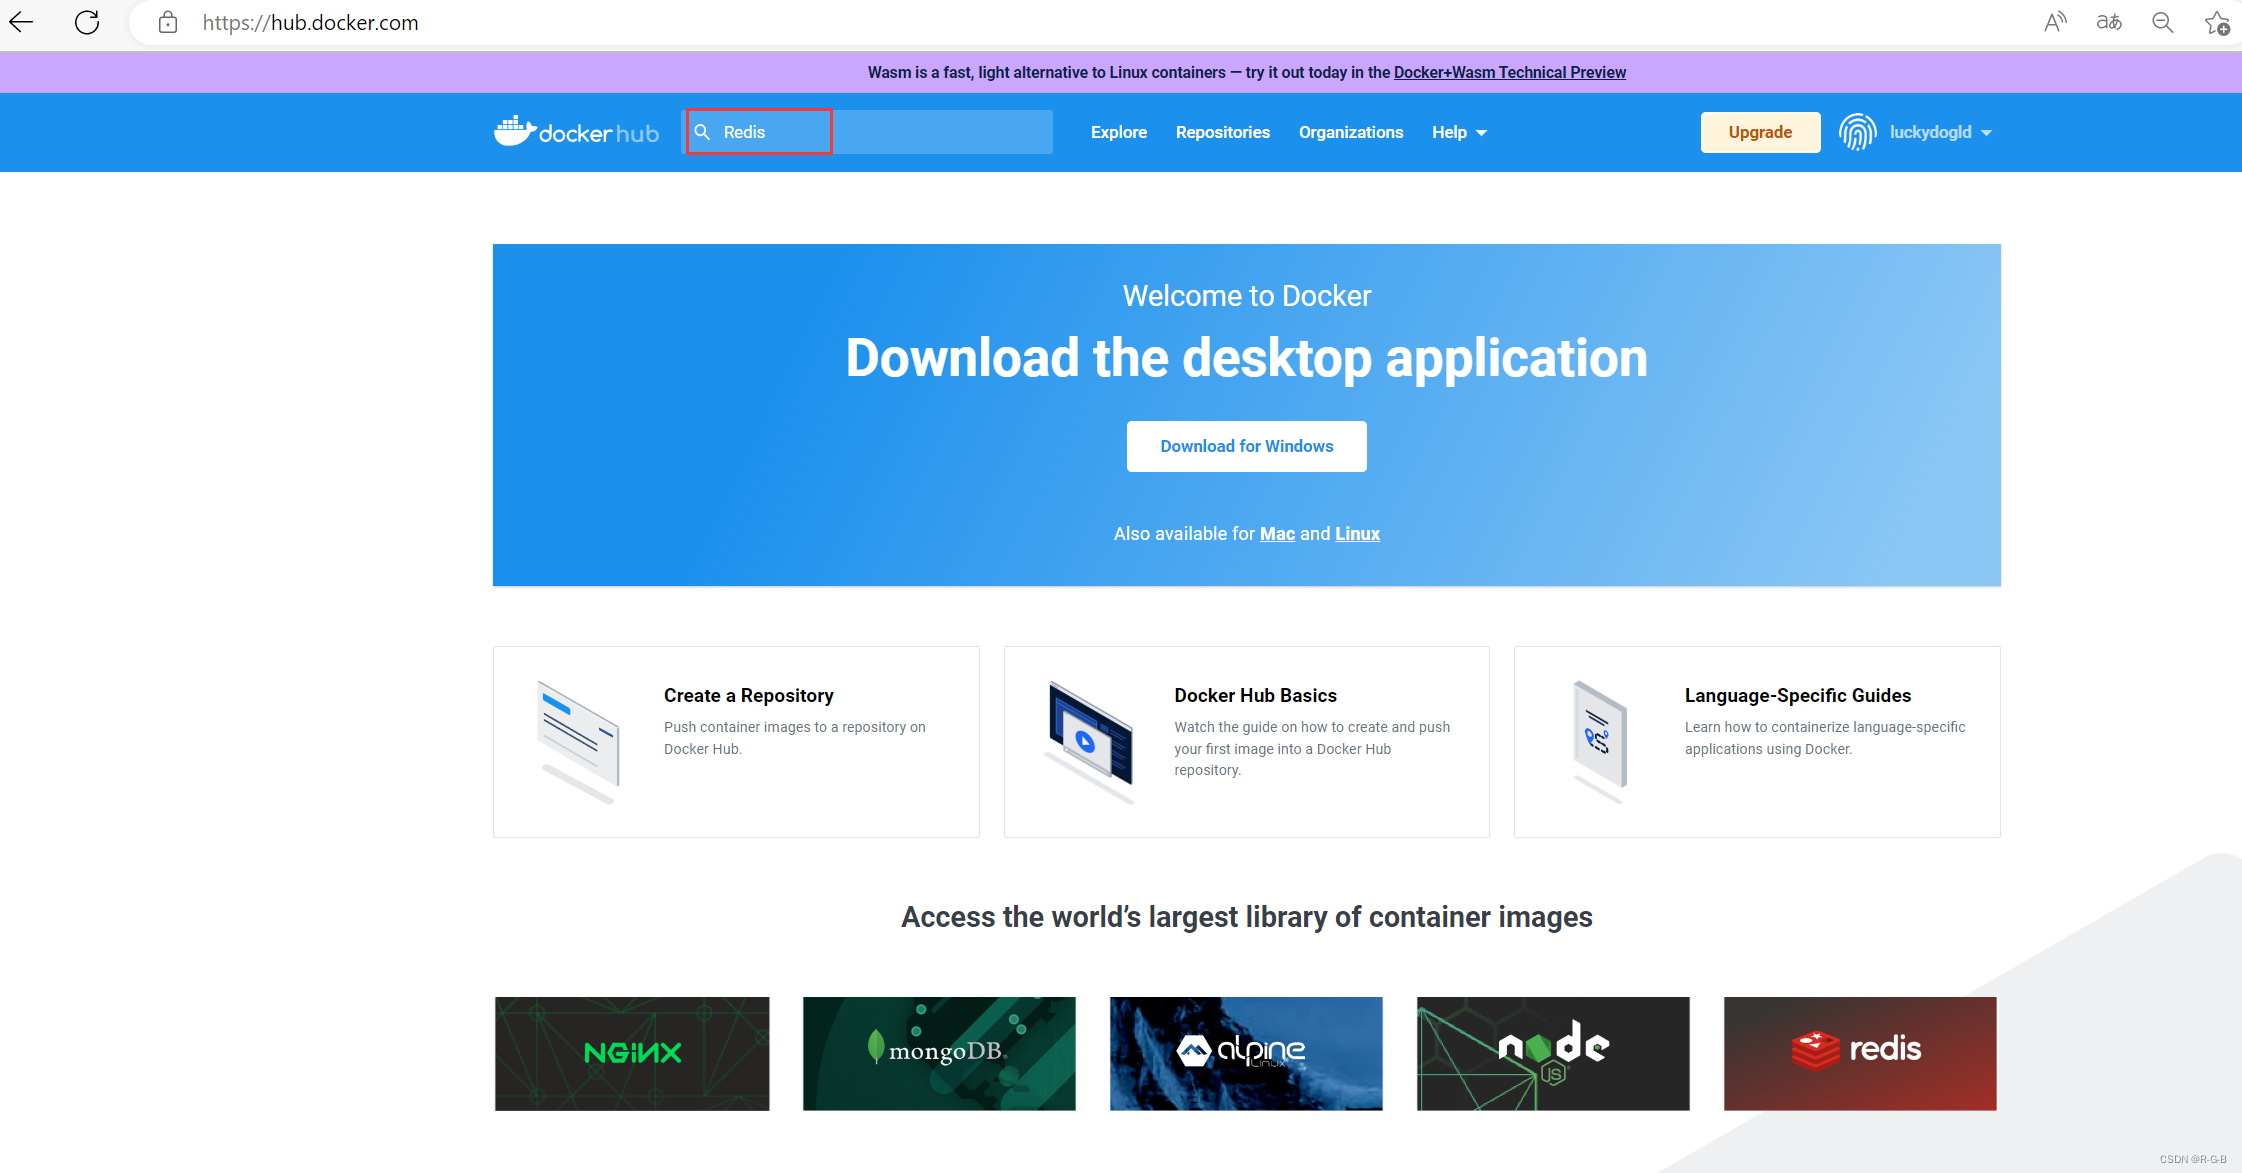This screenshot has height=1173, width=2242.
Task: Open the Language-Specific Guides card title
Action: [x=1797, y=695]
